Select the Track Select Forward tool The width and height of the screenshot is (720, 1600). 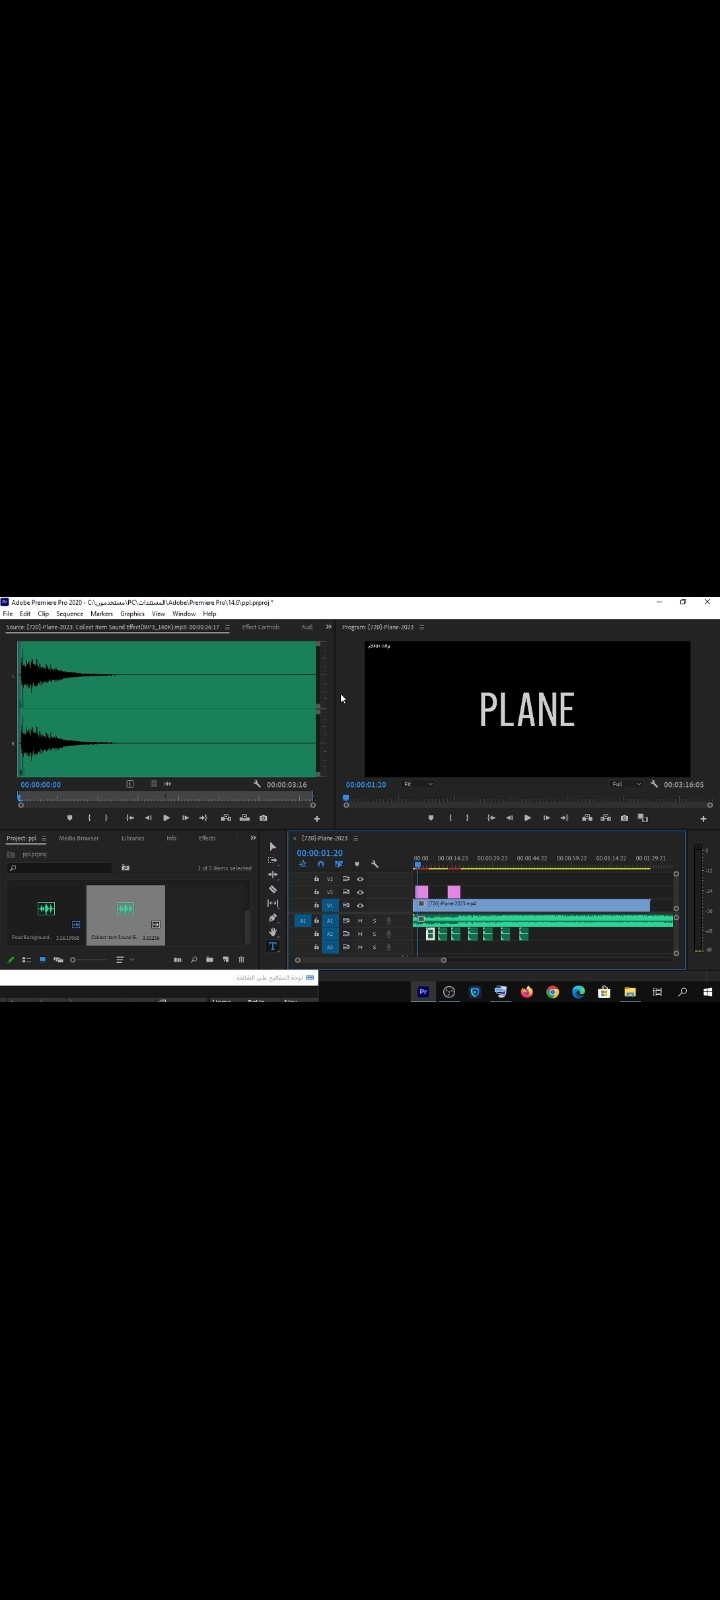[x=273, y=860]
